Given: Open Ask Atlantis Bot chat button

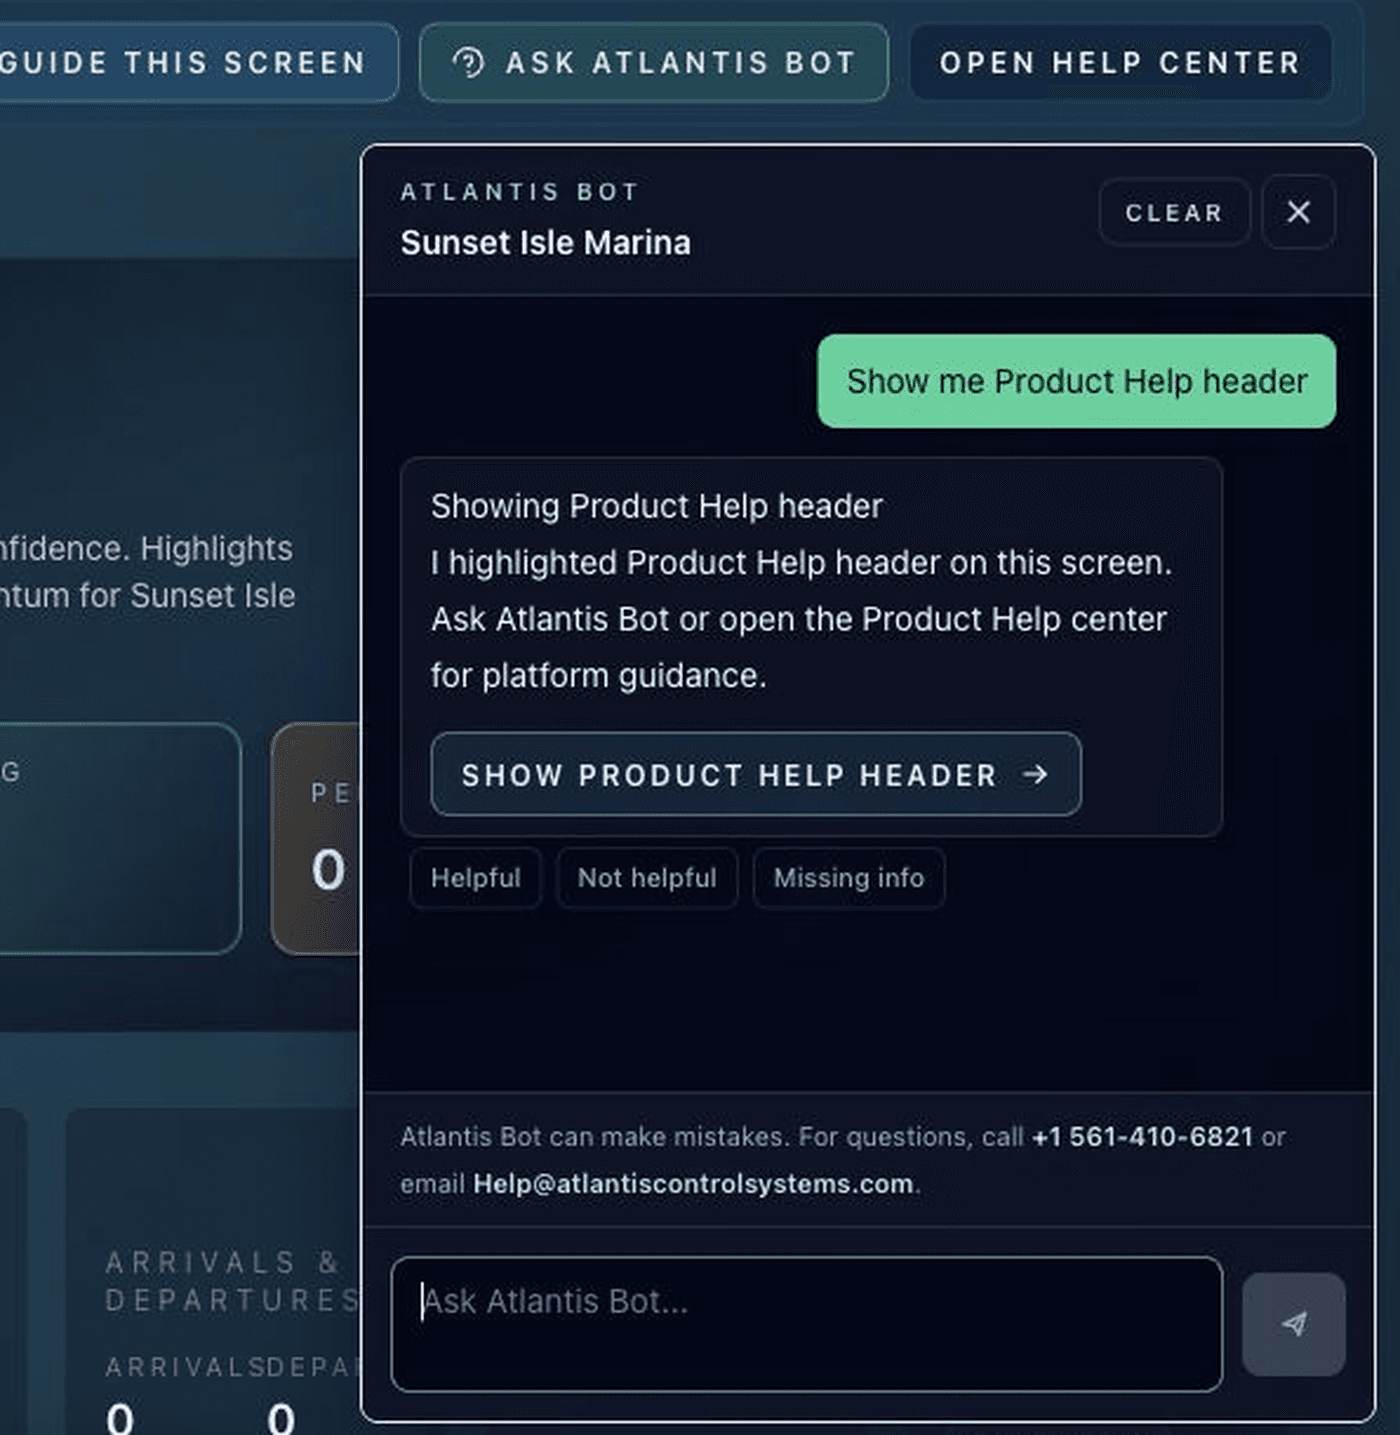Looking at the screenshot, I should pos(654,63).
